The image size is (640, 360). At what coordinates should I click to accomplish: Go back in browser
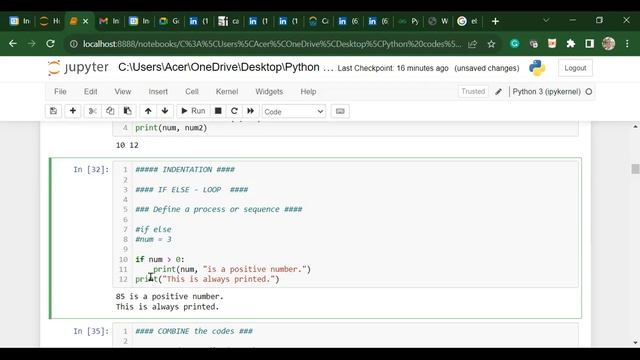(x=13, y=44)
